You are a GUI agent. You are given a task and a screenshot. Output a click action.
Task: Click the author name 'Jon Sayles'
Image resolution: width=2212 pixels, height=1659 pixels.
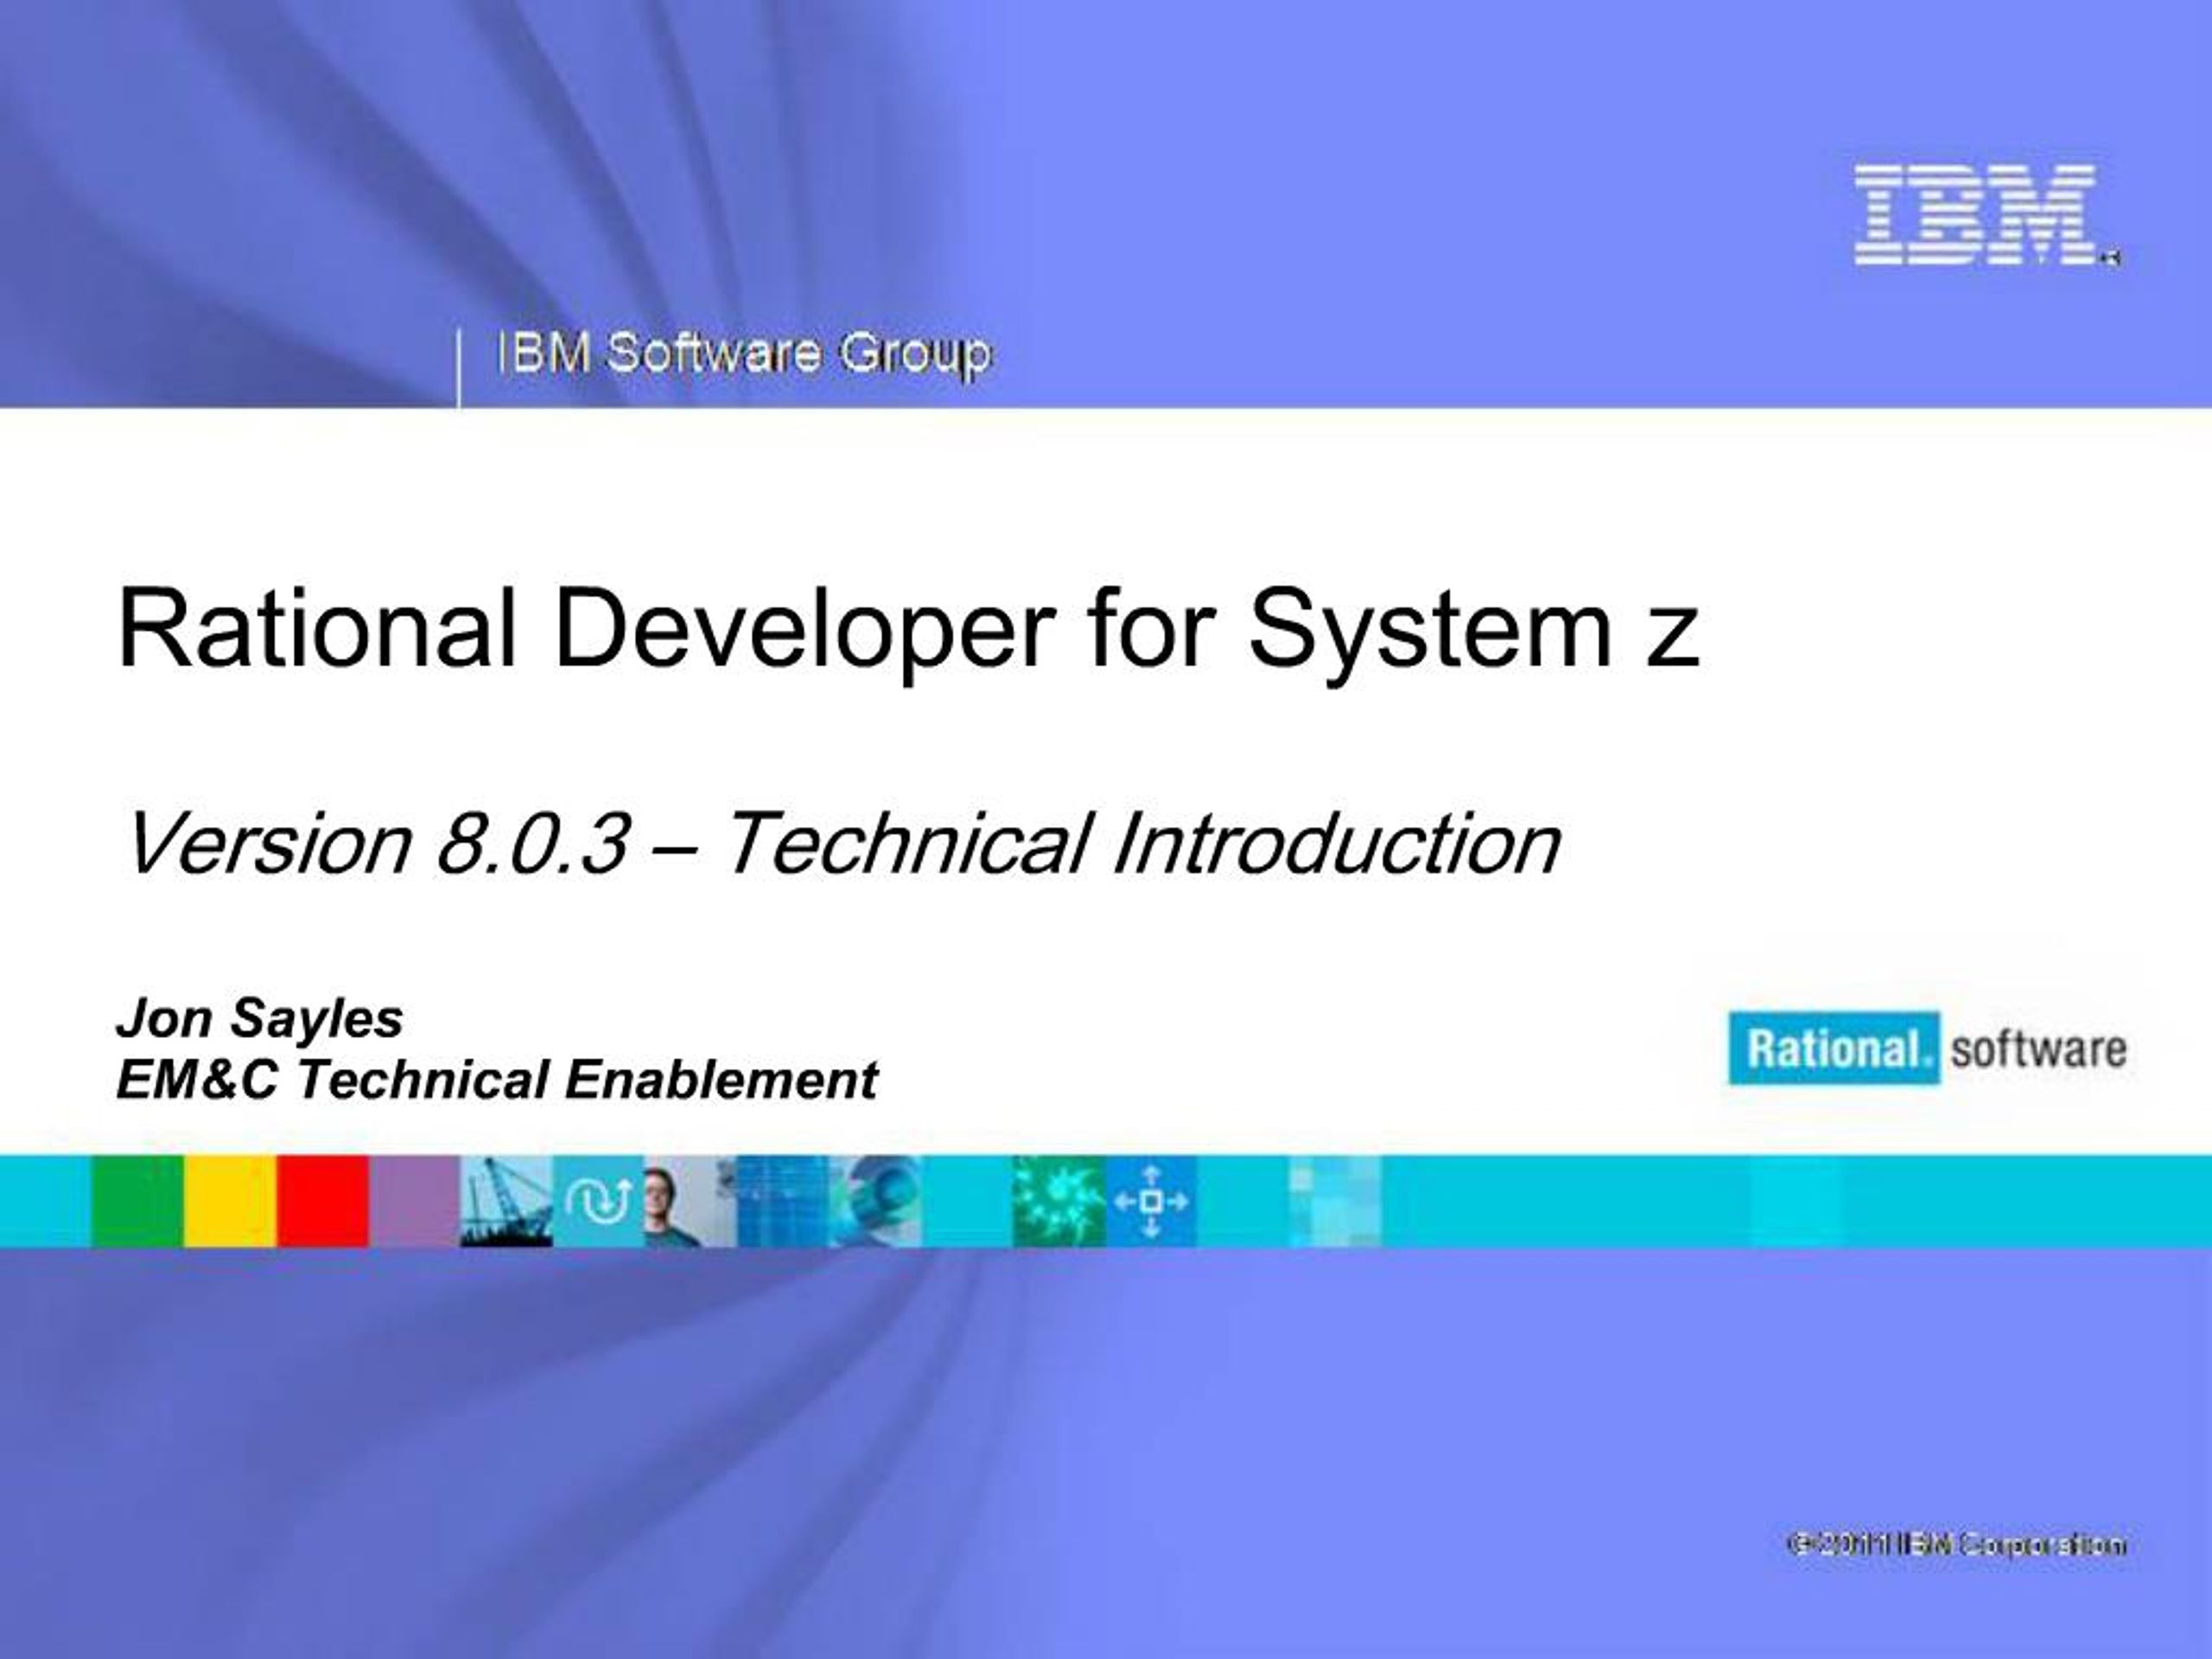coord(260,1018)
